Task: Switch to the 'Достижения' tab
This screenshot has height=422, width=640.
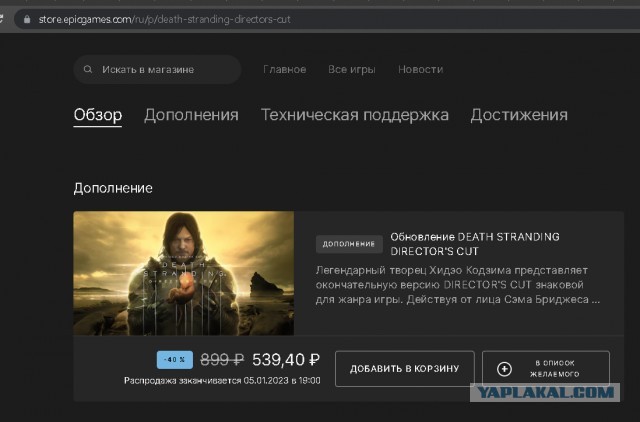Action: click(519, 115)
